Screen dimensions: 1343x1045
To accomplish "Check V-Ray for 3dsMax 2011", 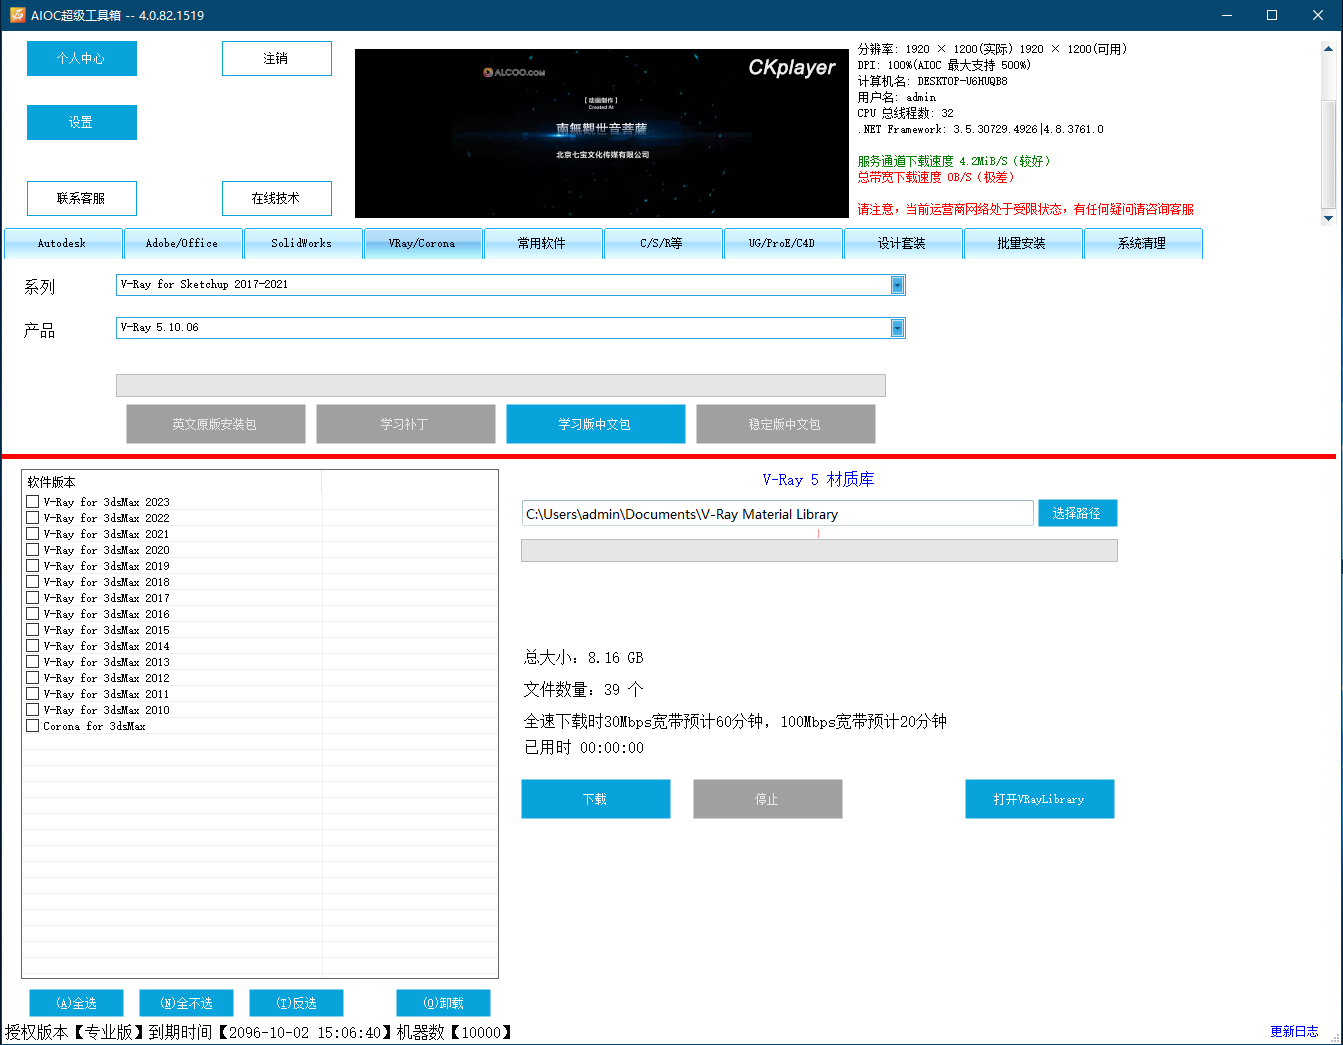I will point(33,694).
